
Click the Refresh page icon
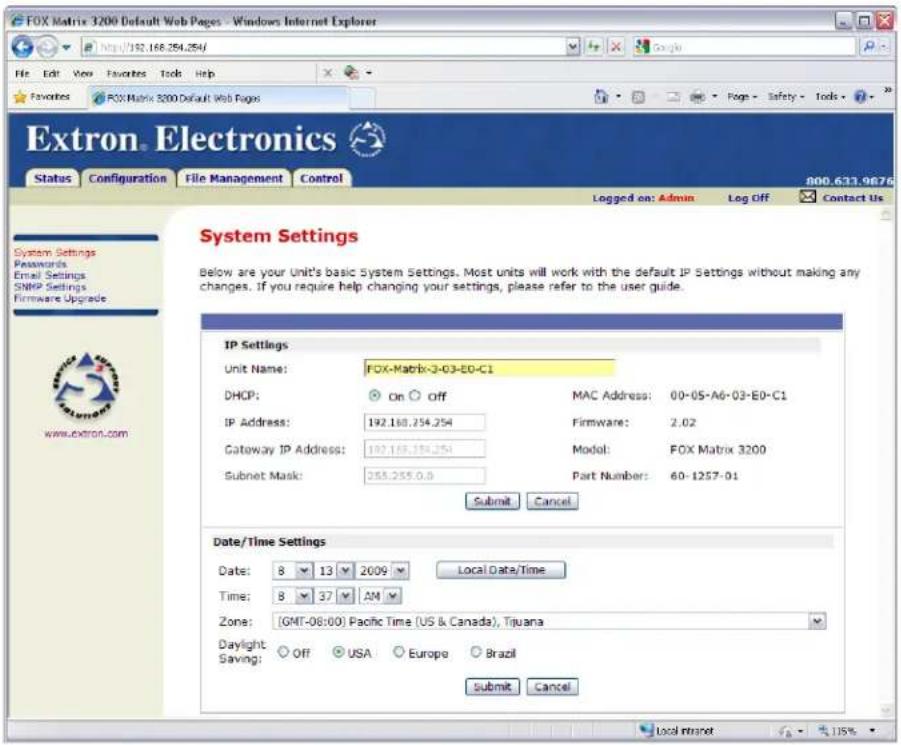(x=594, y=47)
